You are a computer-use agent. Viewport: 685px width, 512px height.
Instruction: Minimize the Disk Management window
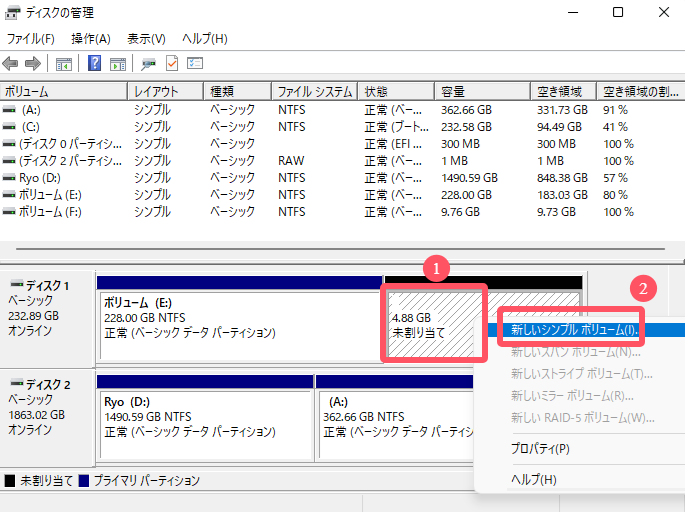coord(573,12)
